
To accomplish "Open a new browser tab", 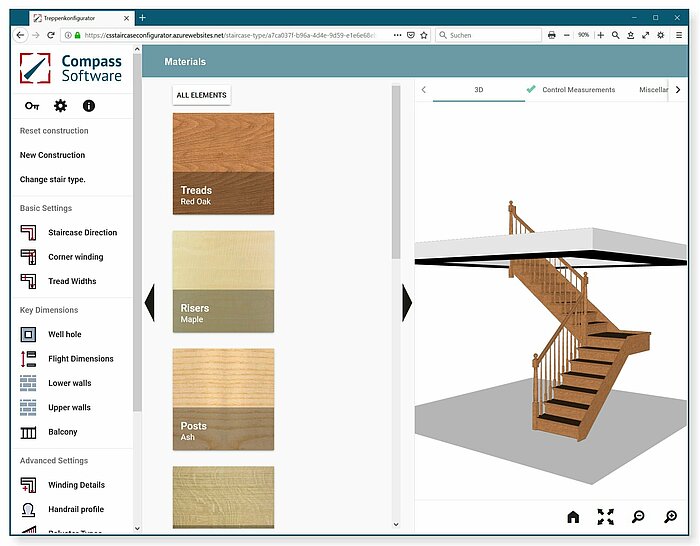I will pos(142,18).
